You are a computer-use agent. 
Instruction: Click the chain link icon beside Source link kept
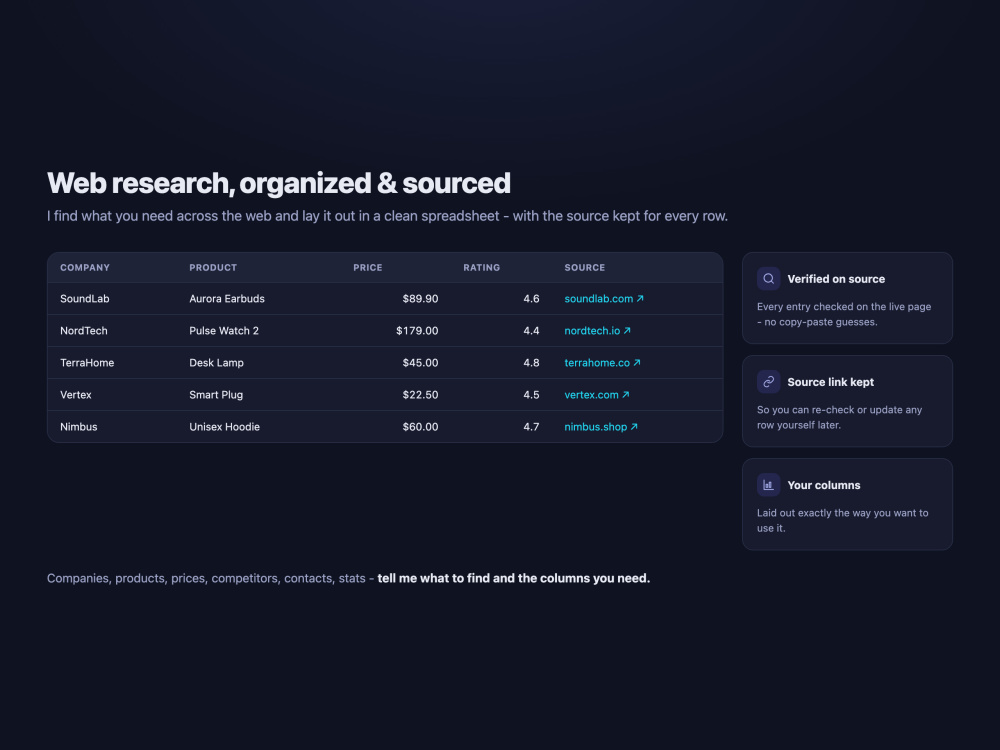768,382
